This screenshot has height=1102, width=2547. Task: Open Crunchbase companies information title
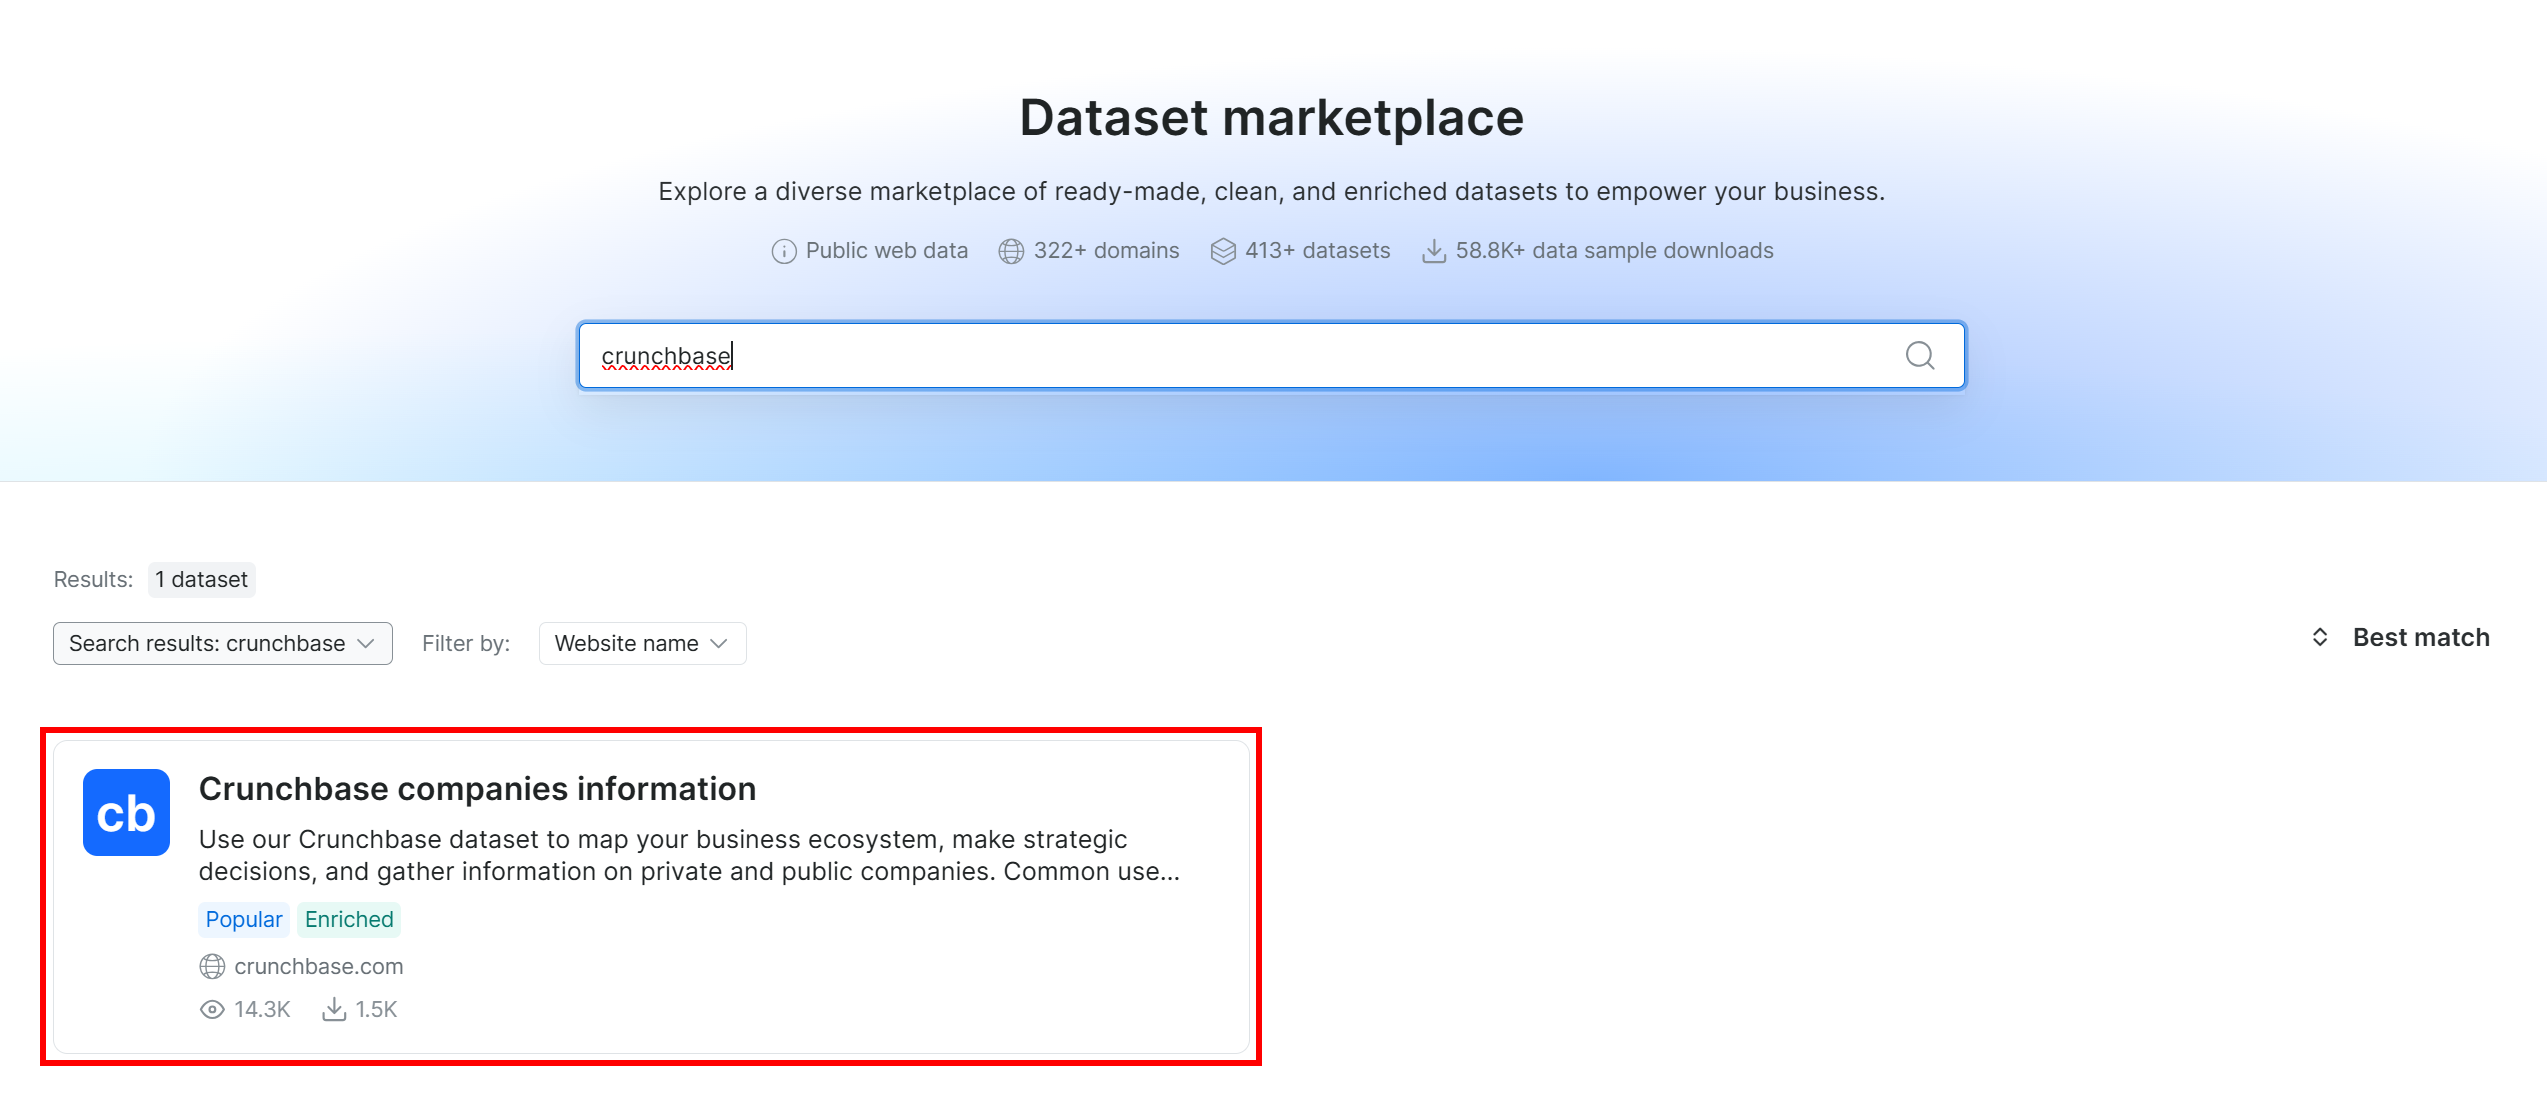tap(477, 788)
